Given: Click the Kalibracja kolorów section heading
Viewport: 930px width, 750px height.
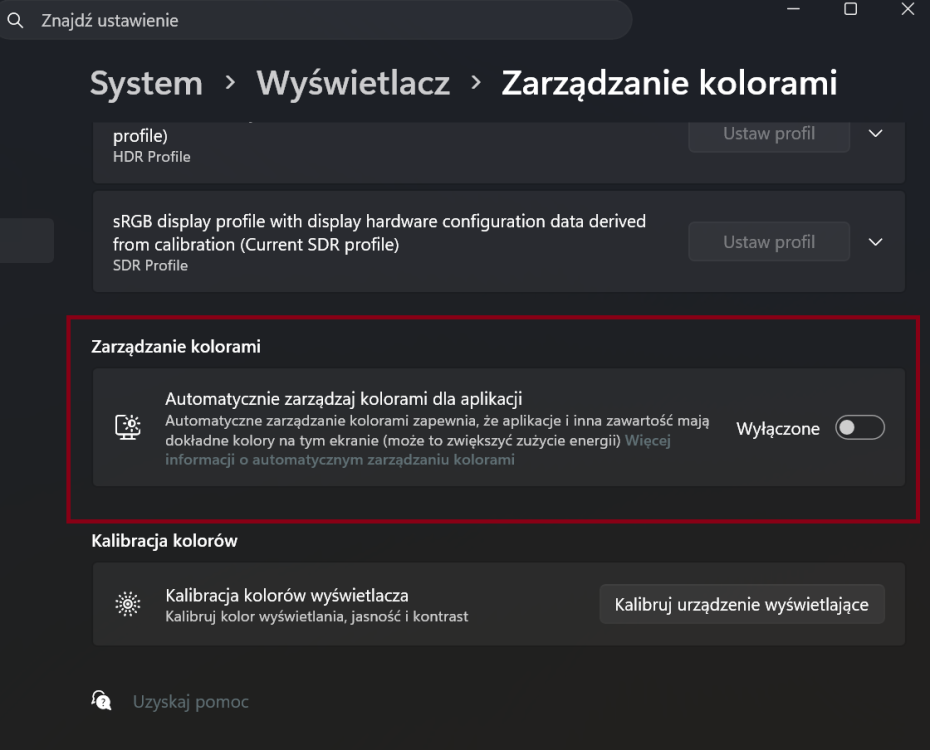Looking at the screenshot, I should 164,541.
